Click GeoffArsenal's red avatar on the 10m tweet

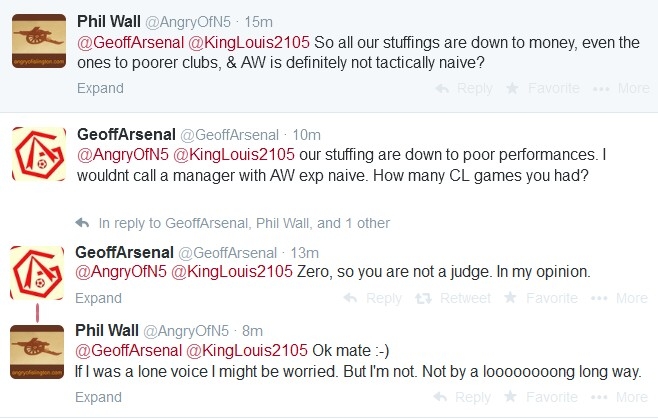tap(38, 159)
